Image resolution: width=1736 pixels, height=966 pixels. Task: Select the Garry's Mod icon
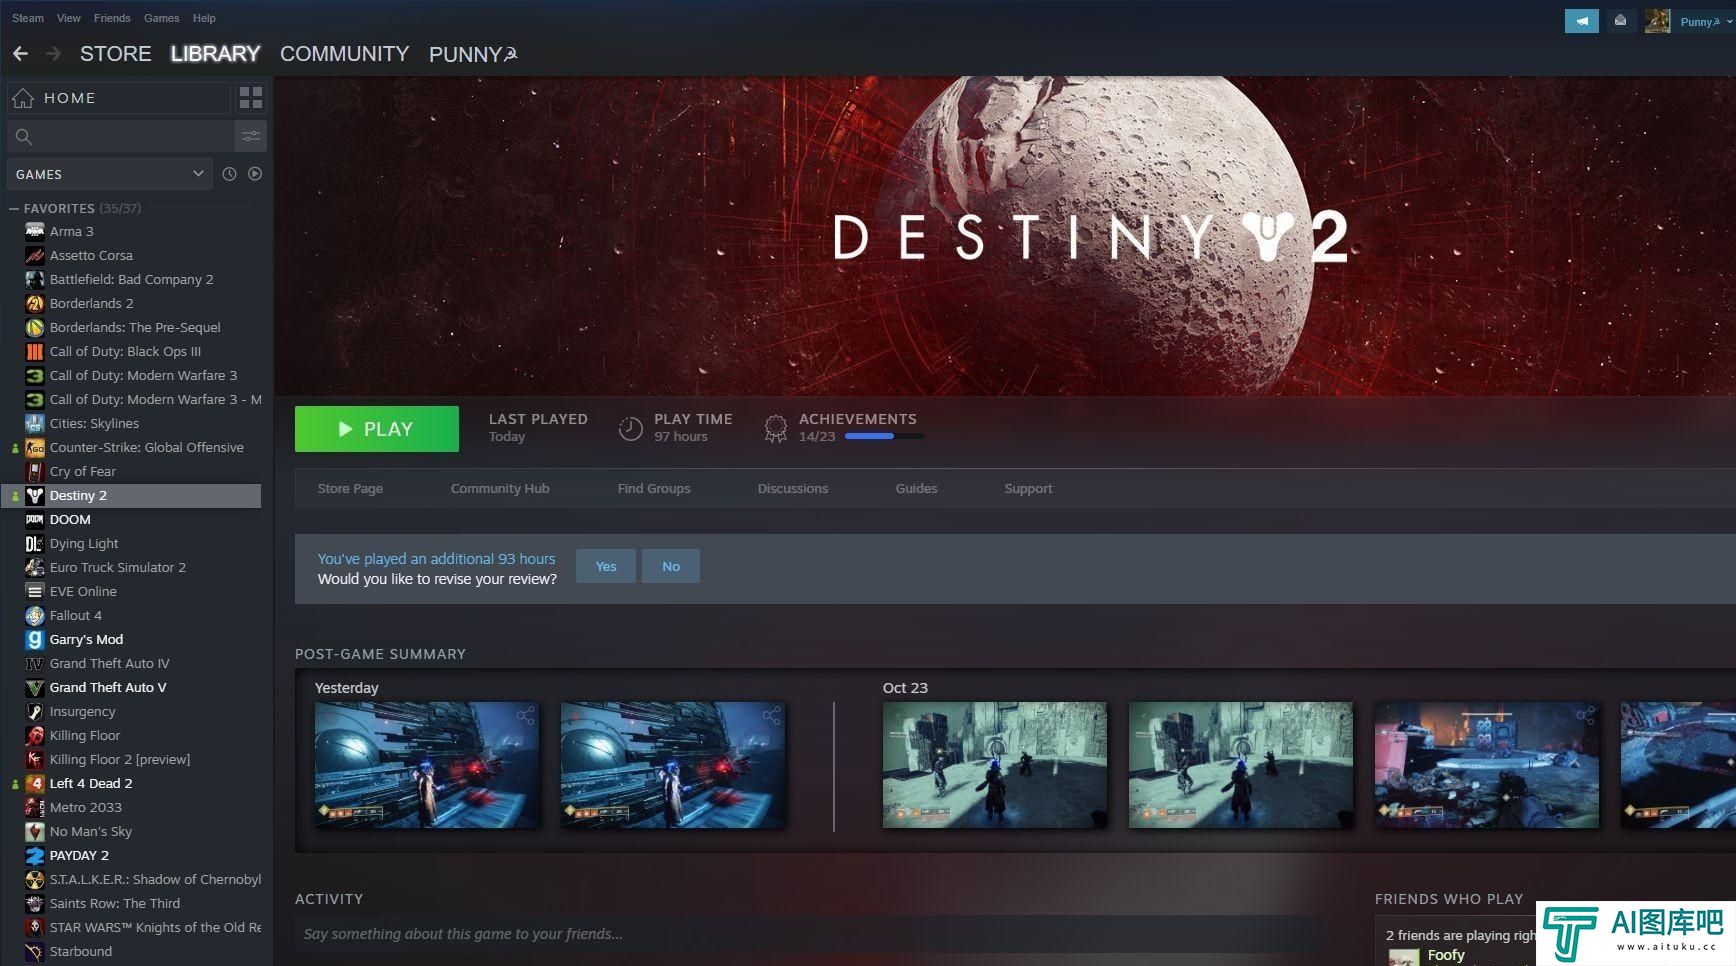(x=35, y=639)
